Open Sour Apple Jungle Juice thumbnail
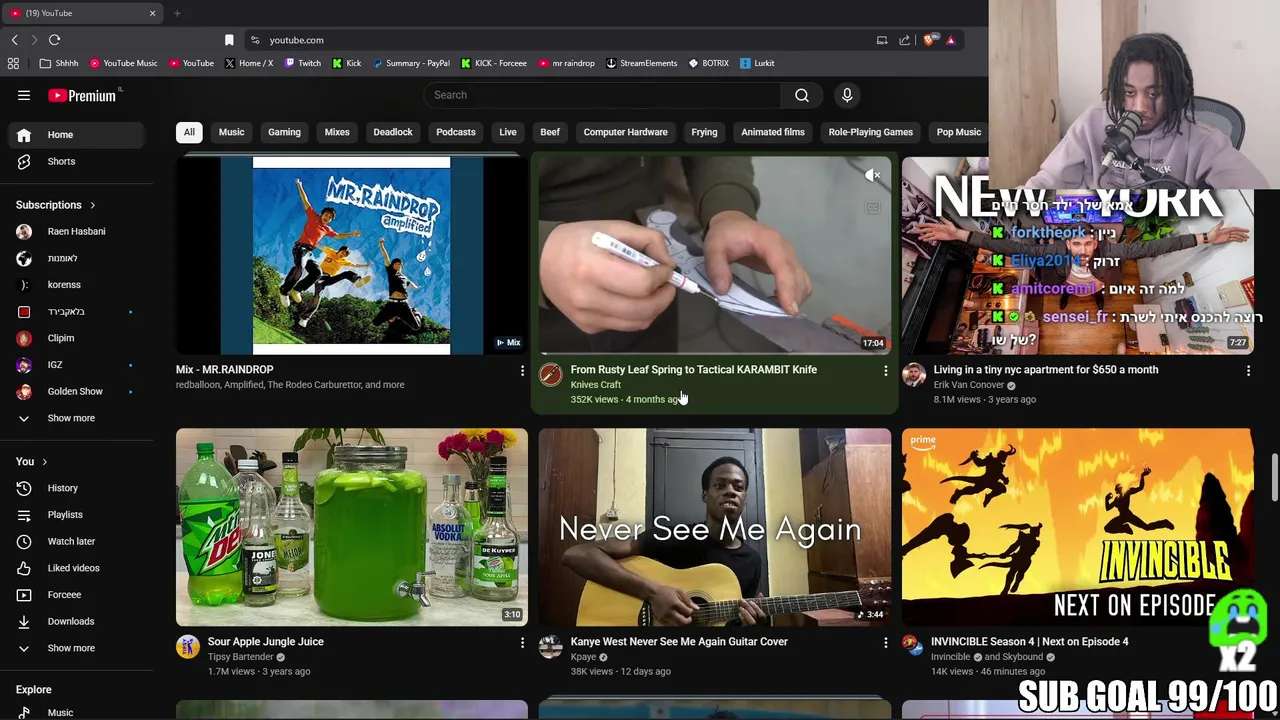This screenshot has width=1280, height=720. point(352,527)
